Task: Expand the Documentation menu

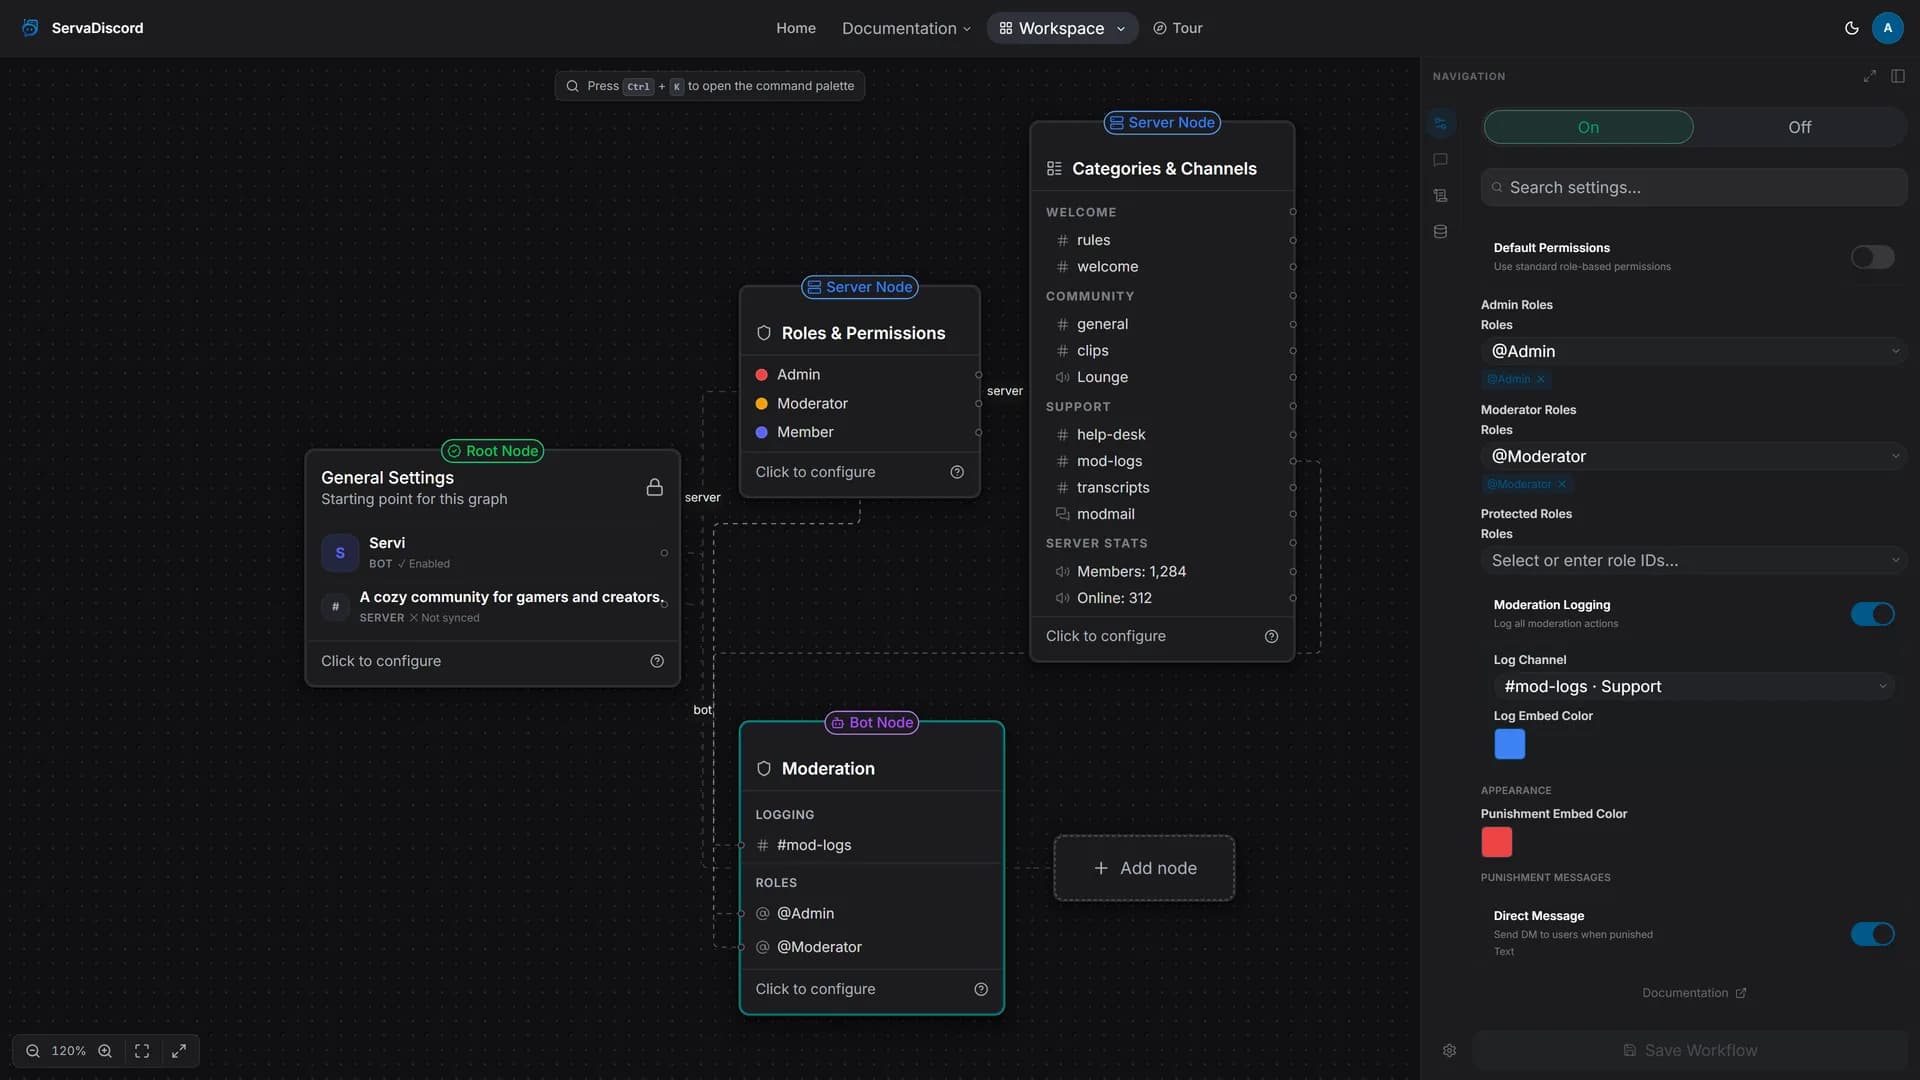Action: point(906,28)
